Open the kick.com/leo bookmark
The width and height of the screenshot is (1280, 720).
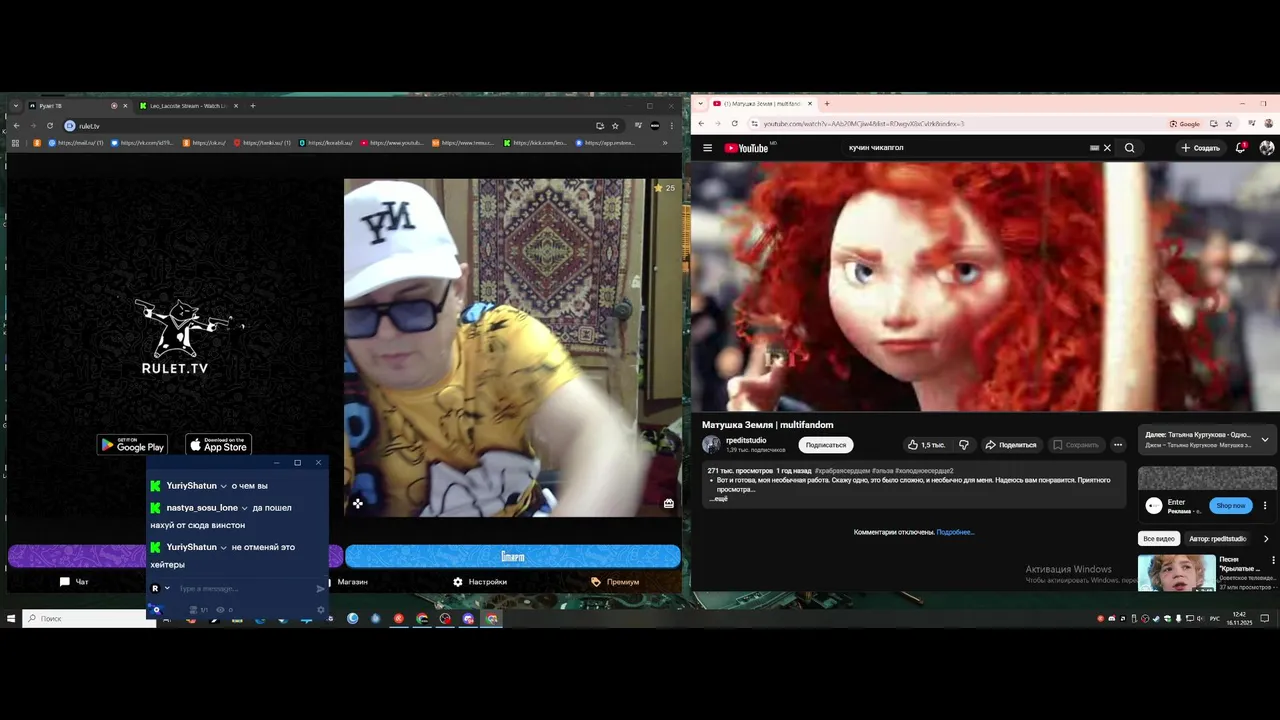[536, 143]
